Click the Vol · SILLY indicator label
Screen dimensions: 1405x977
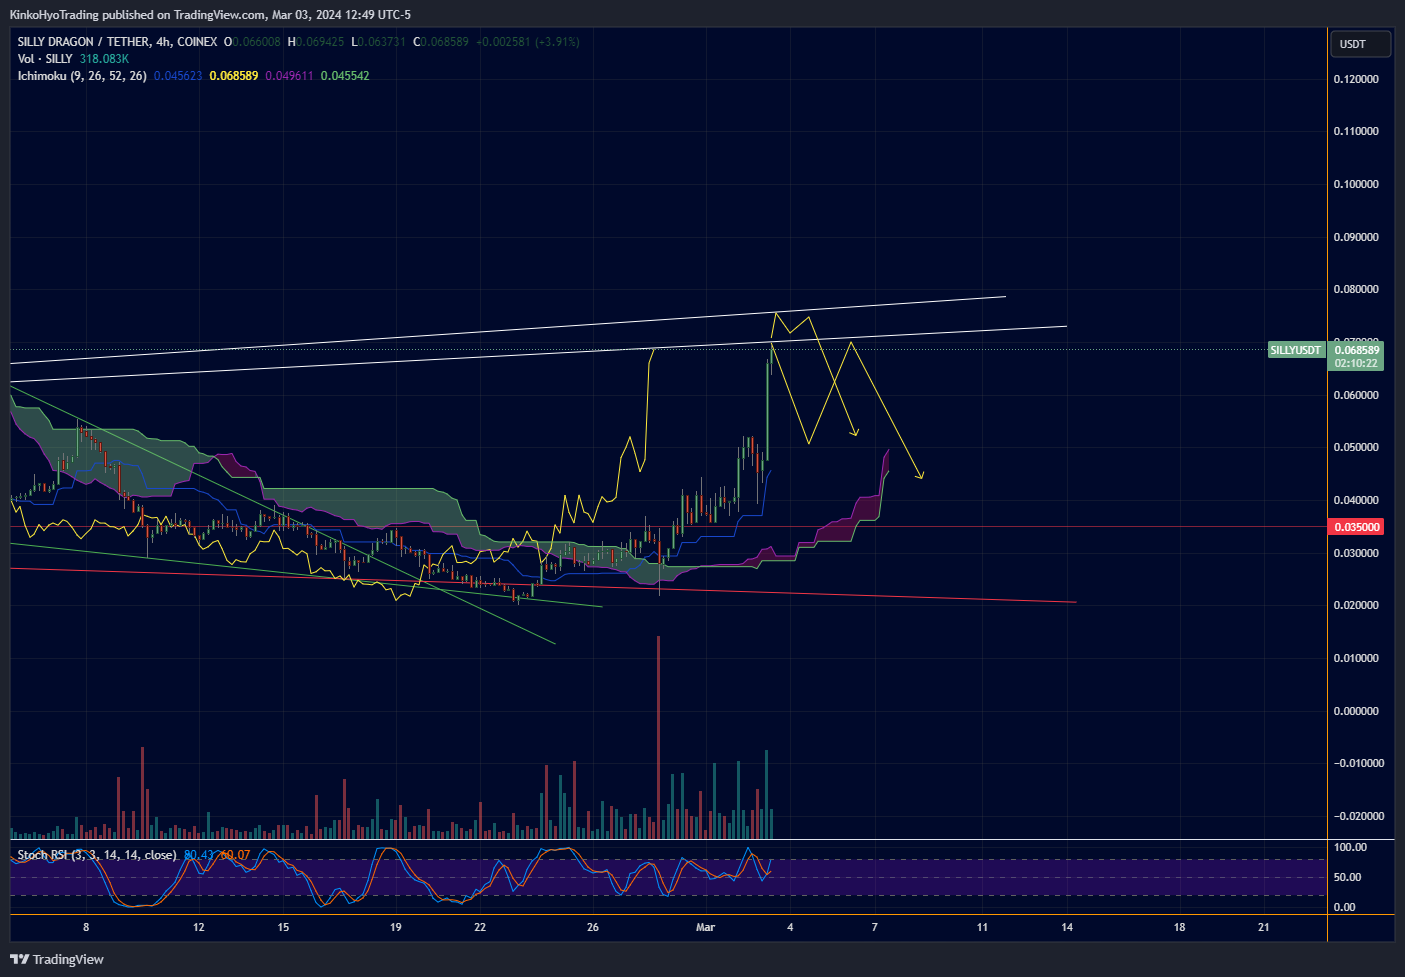pos(45,59)
